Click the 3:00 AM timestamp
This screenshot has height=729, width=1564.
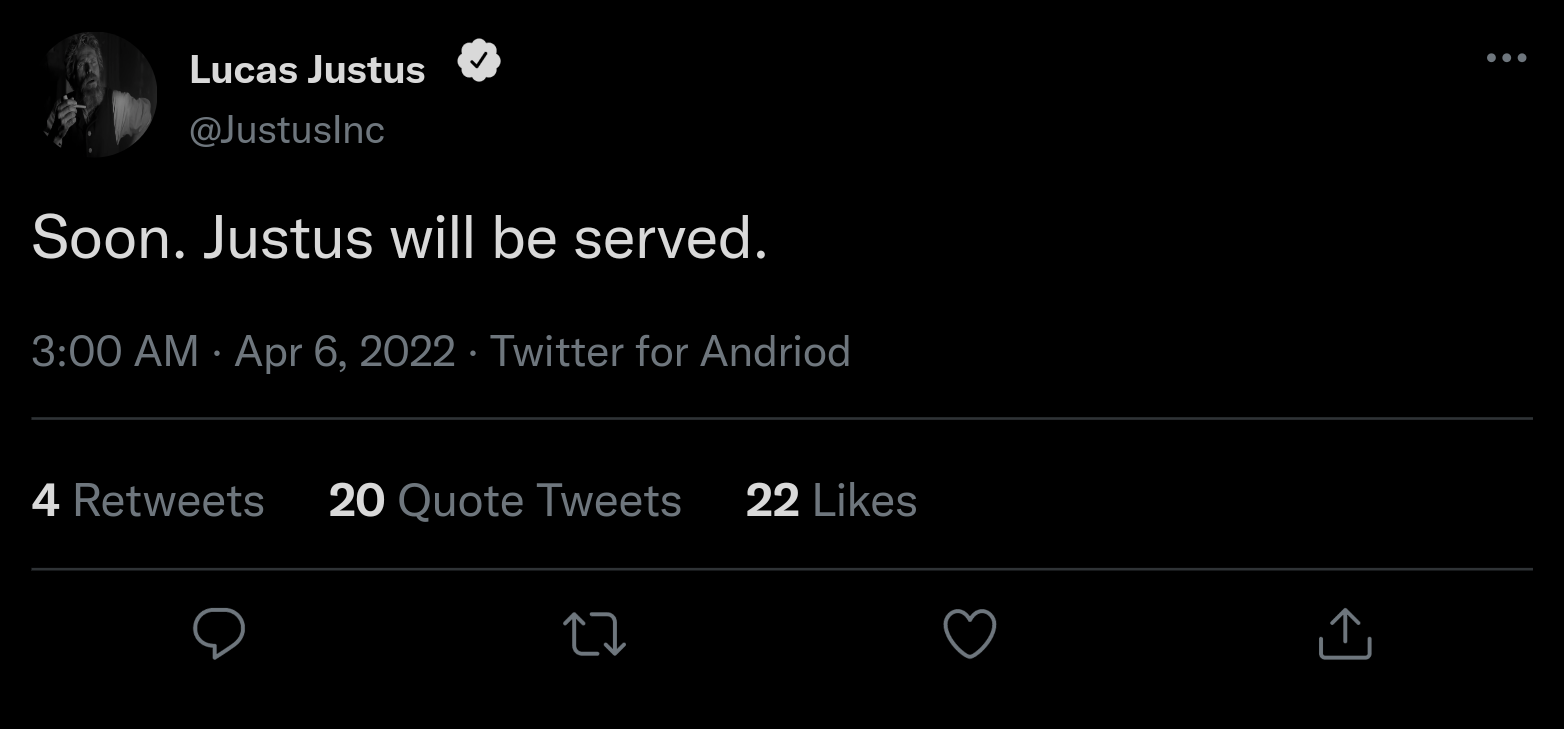(115, 352)
